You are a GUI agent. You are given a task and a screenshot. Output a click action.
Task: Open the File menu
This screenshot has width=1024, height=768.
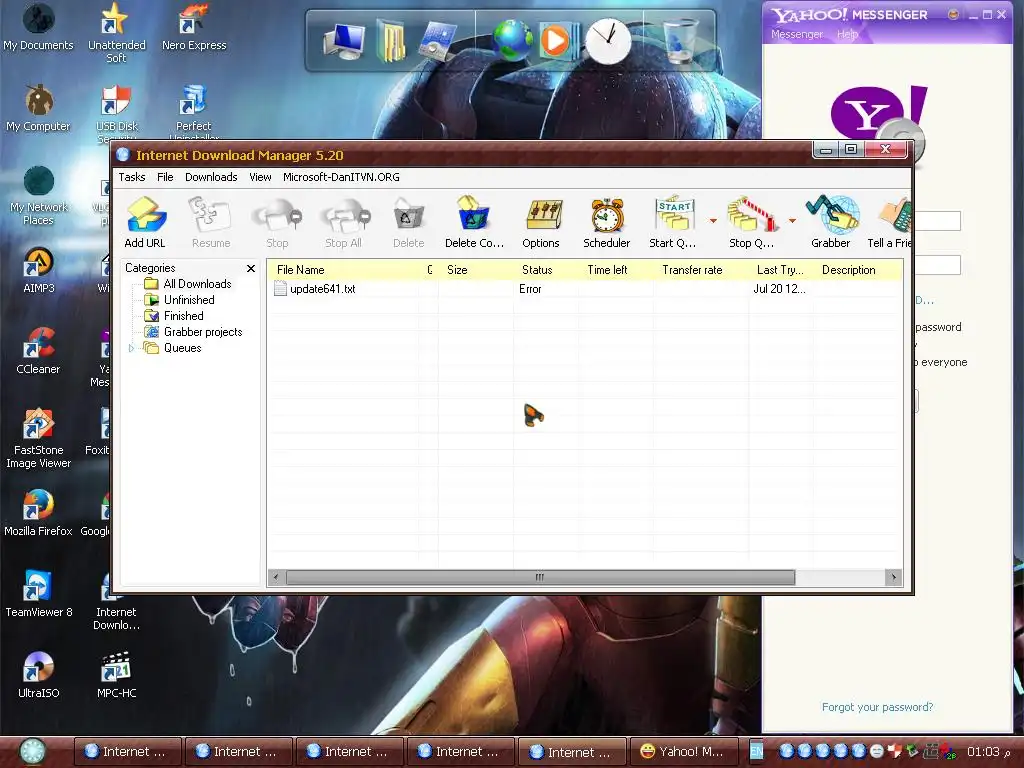[165, 177]
